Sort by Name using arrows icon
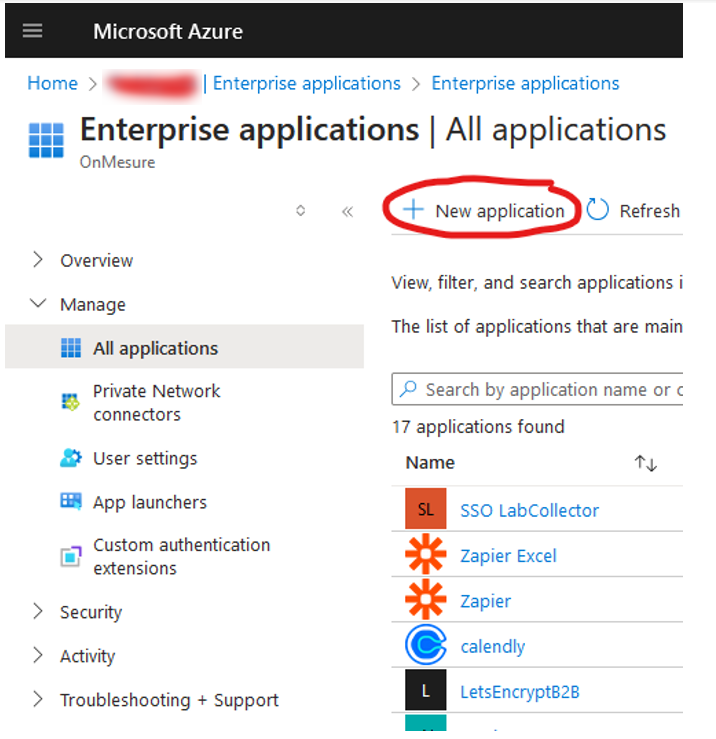 (645, 463)
